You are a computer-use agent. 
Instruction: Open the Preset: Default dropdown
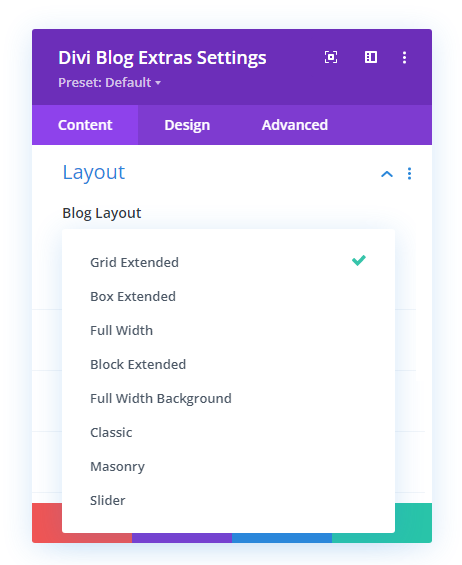110,83
